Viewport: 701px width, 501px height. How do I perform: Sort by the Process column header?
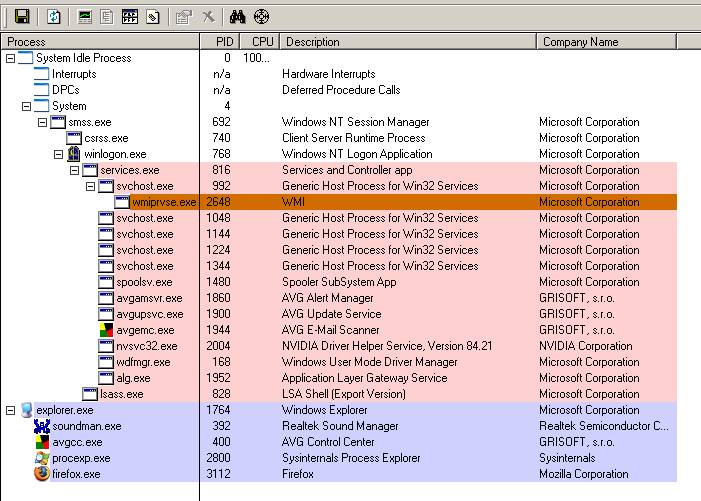tap(100, 42)
